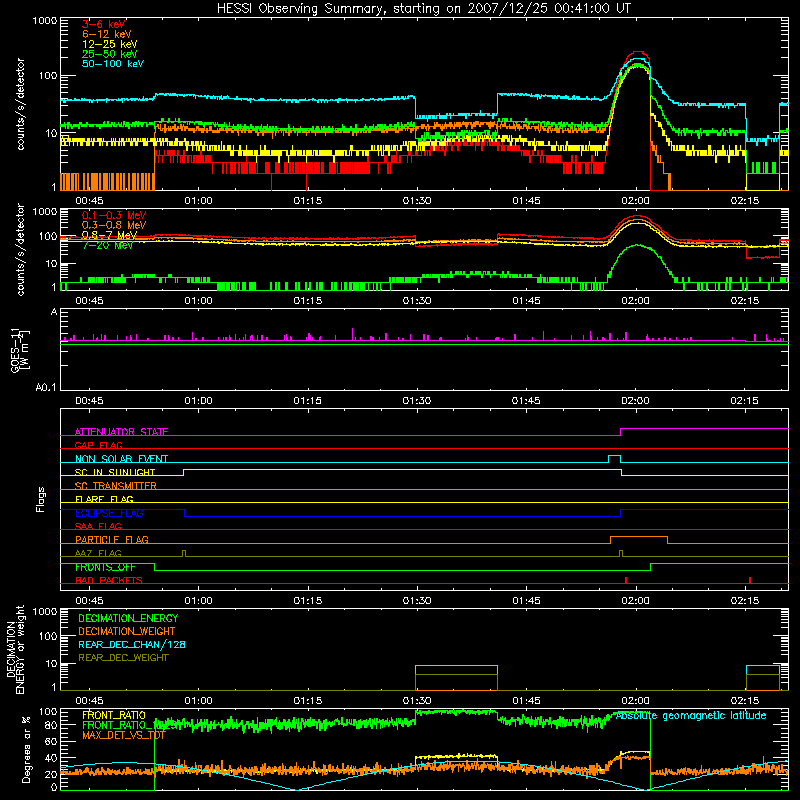Select the orange 6-12 keV legend label
The image size is (800, 800).
pos(107,34)
